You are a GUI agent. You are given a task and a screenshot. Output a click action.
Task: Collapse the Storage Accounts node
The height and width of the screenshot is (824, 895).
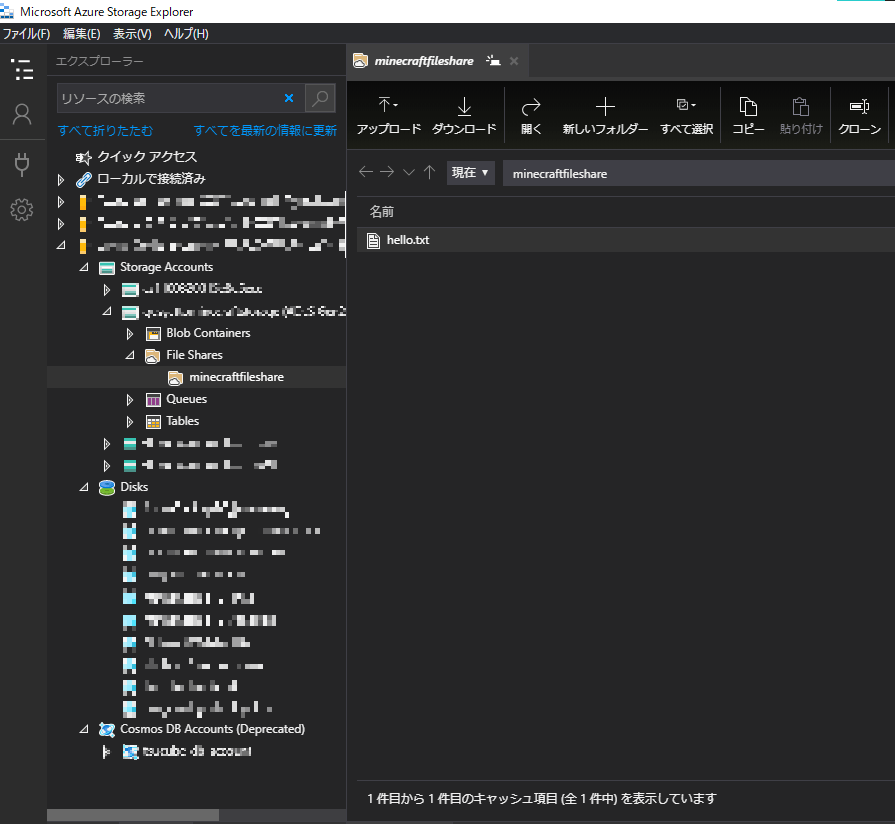coord(84,267)
